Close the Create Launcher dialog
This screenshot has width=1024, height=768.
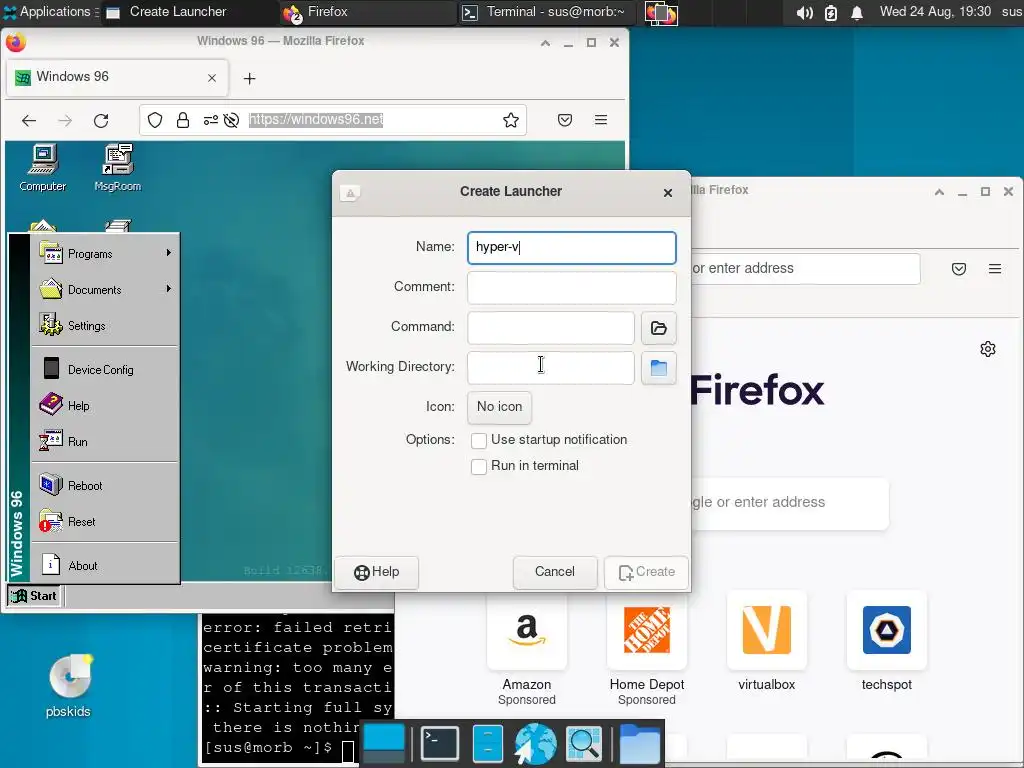[x=667, y=193]
